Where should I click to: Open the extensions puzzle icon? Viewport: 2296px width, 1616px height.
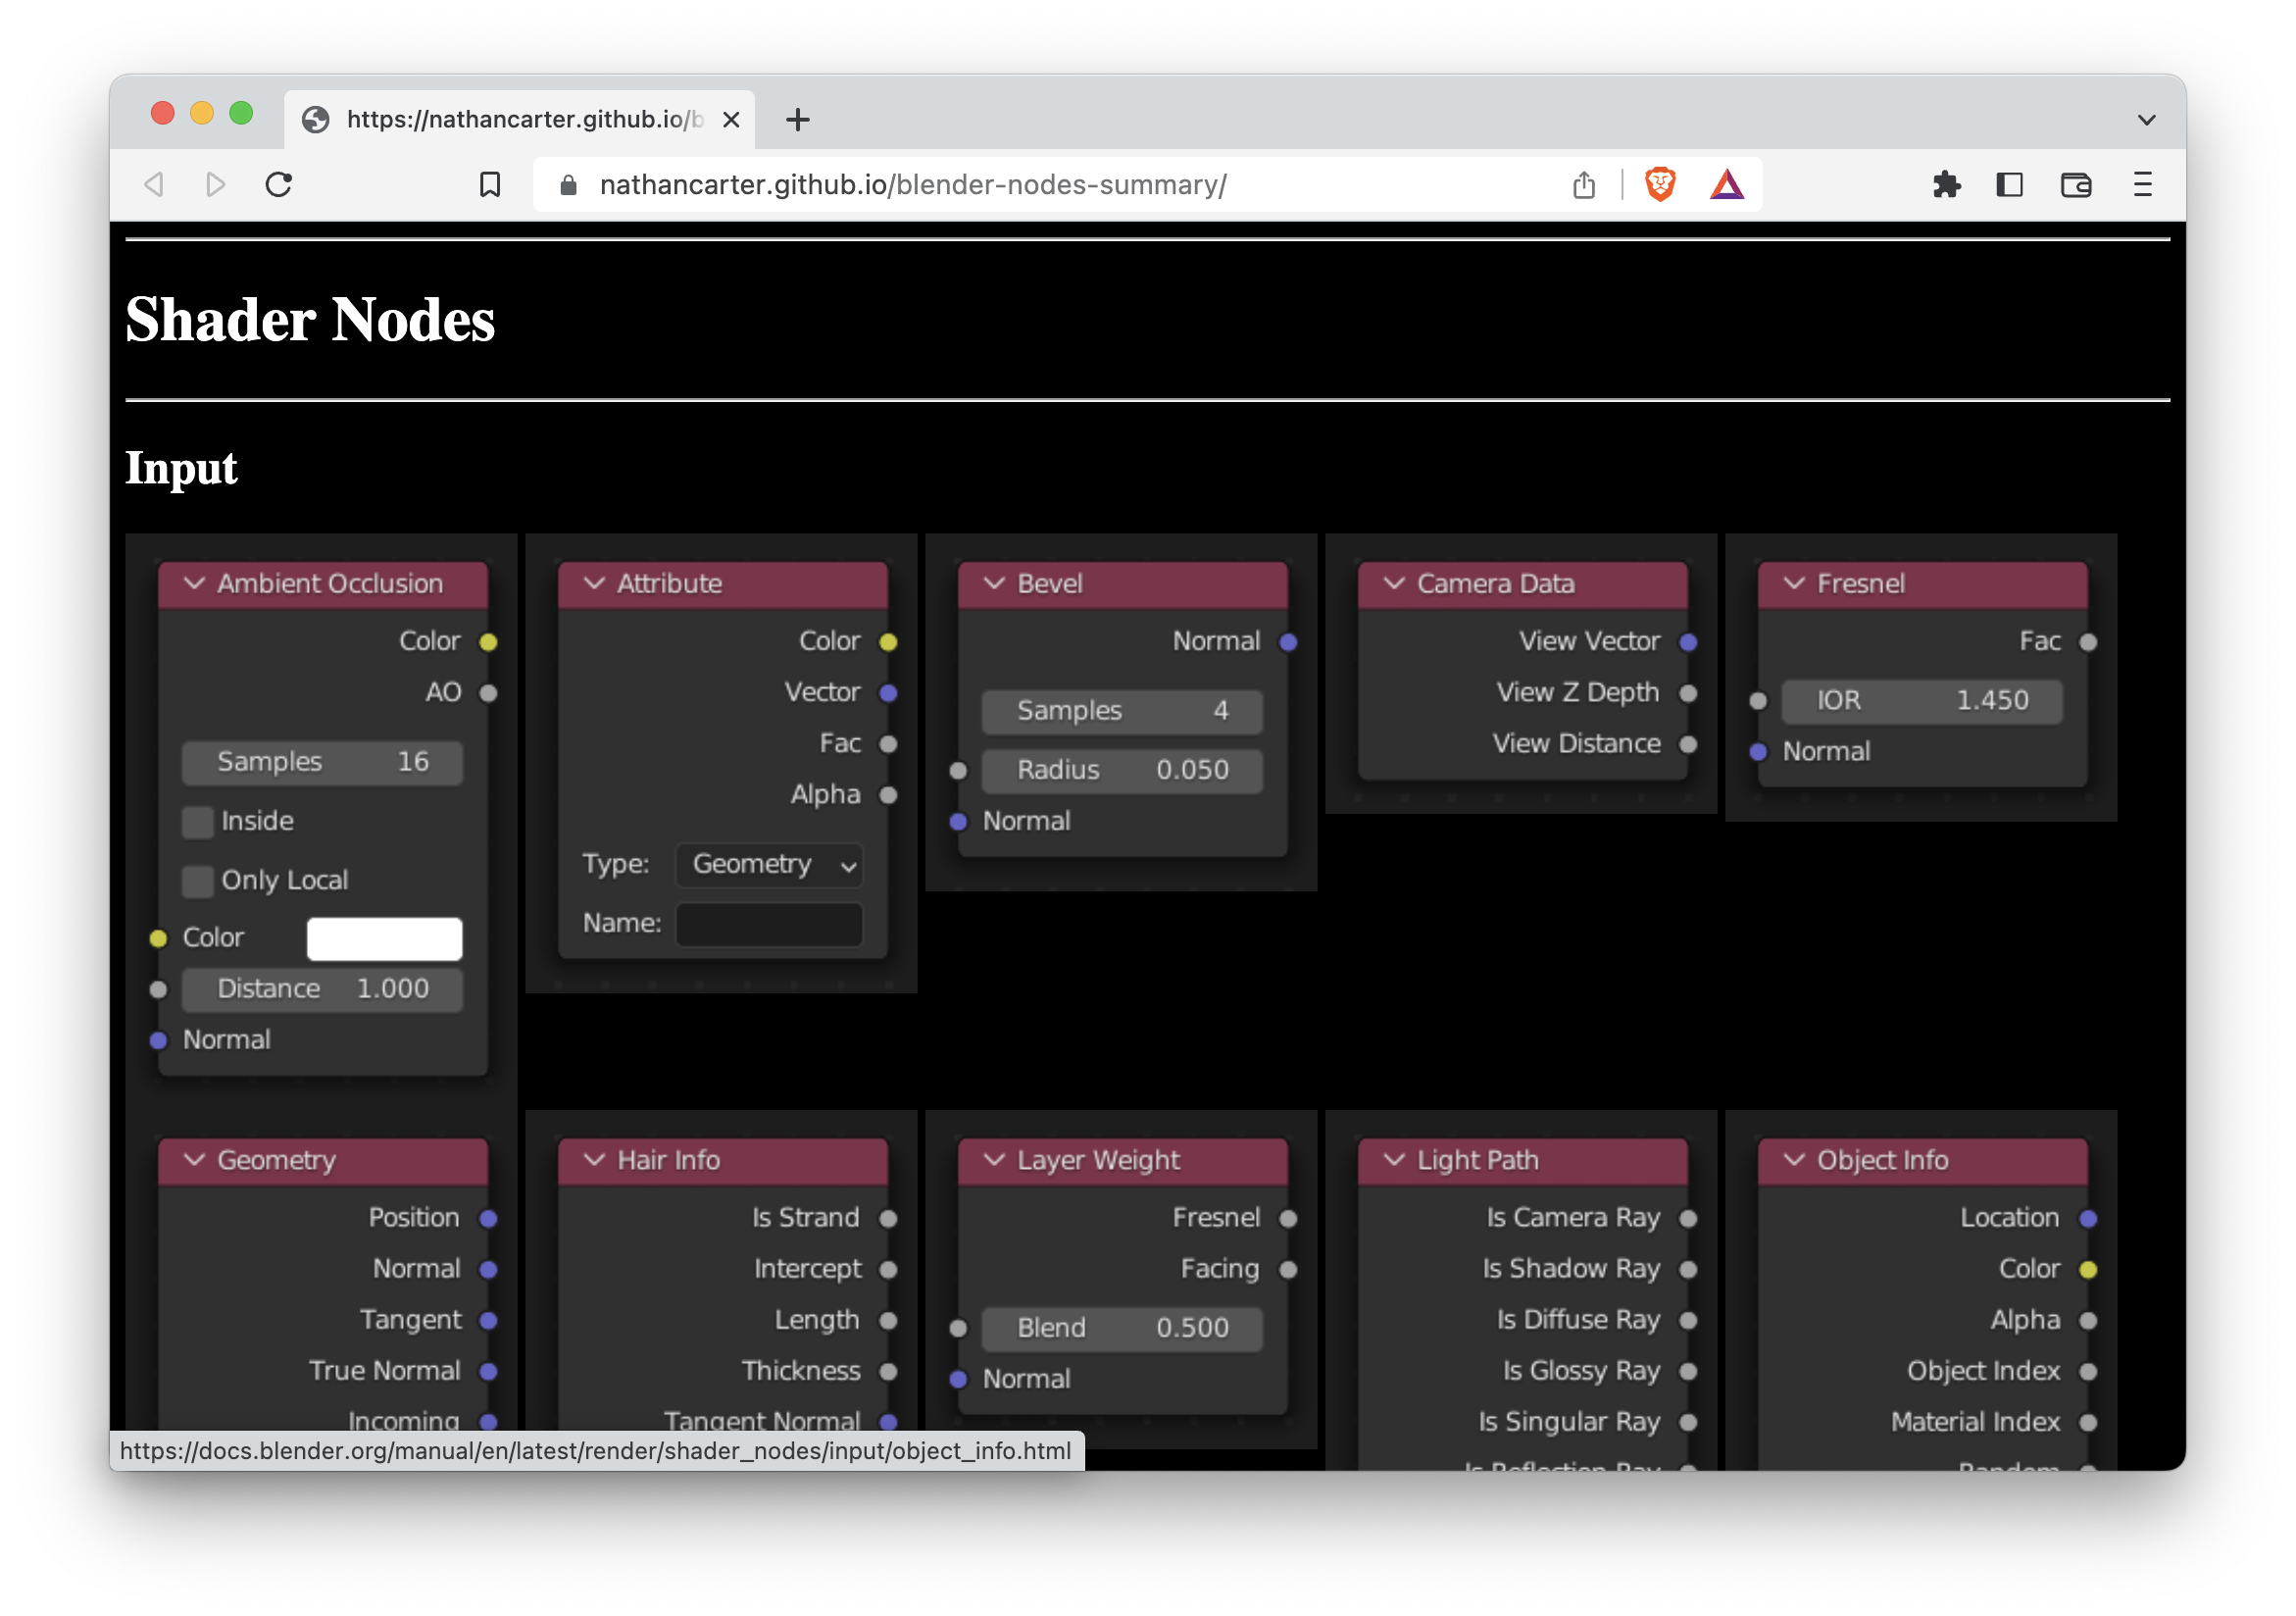click(1945, 185)
